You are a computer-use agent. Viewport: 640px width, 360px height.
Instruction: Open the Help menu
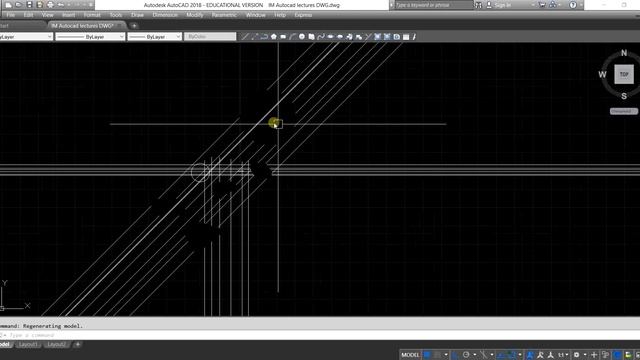tap(280, 15)
